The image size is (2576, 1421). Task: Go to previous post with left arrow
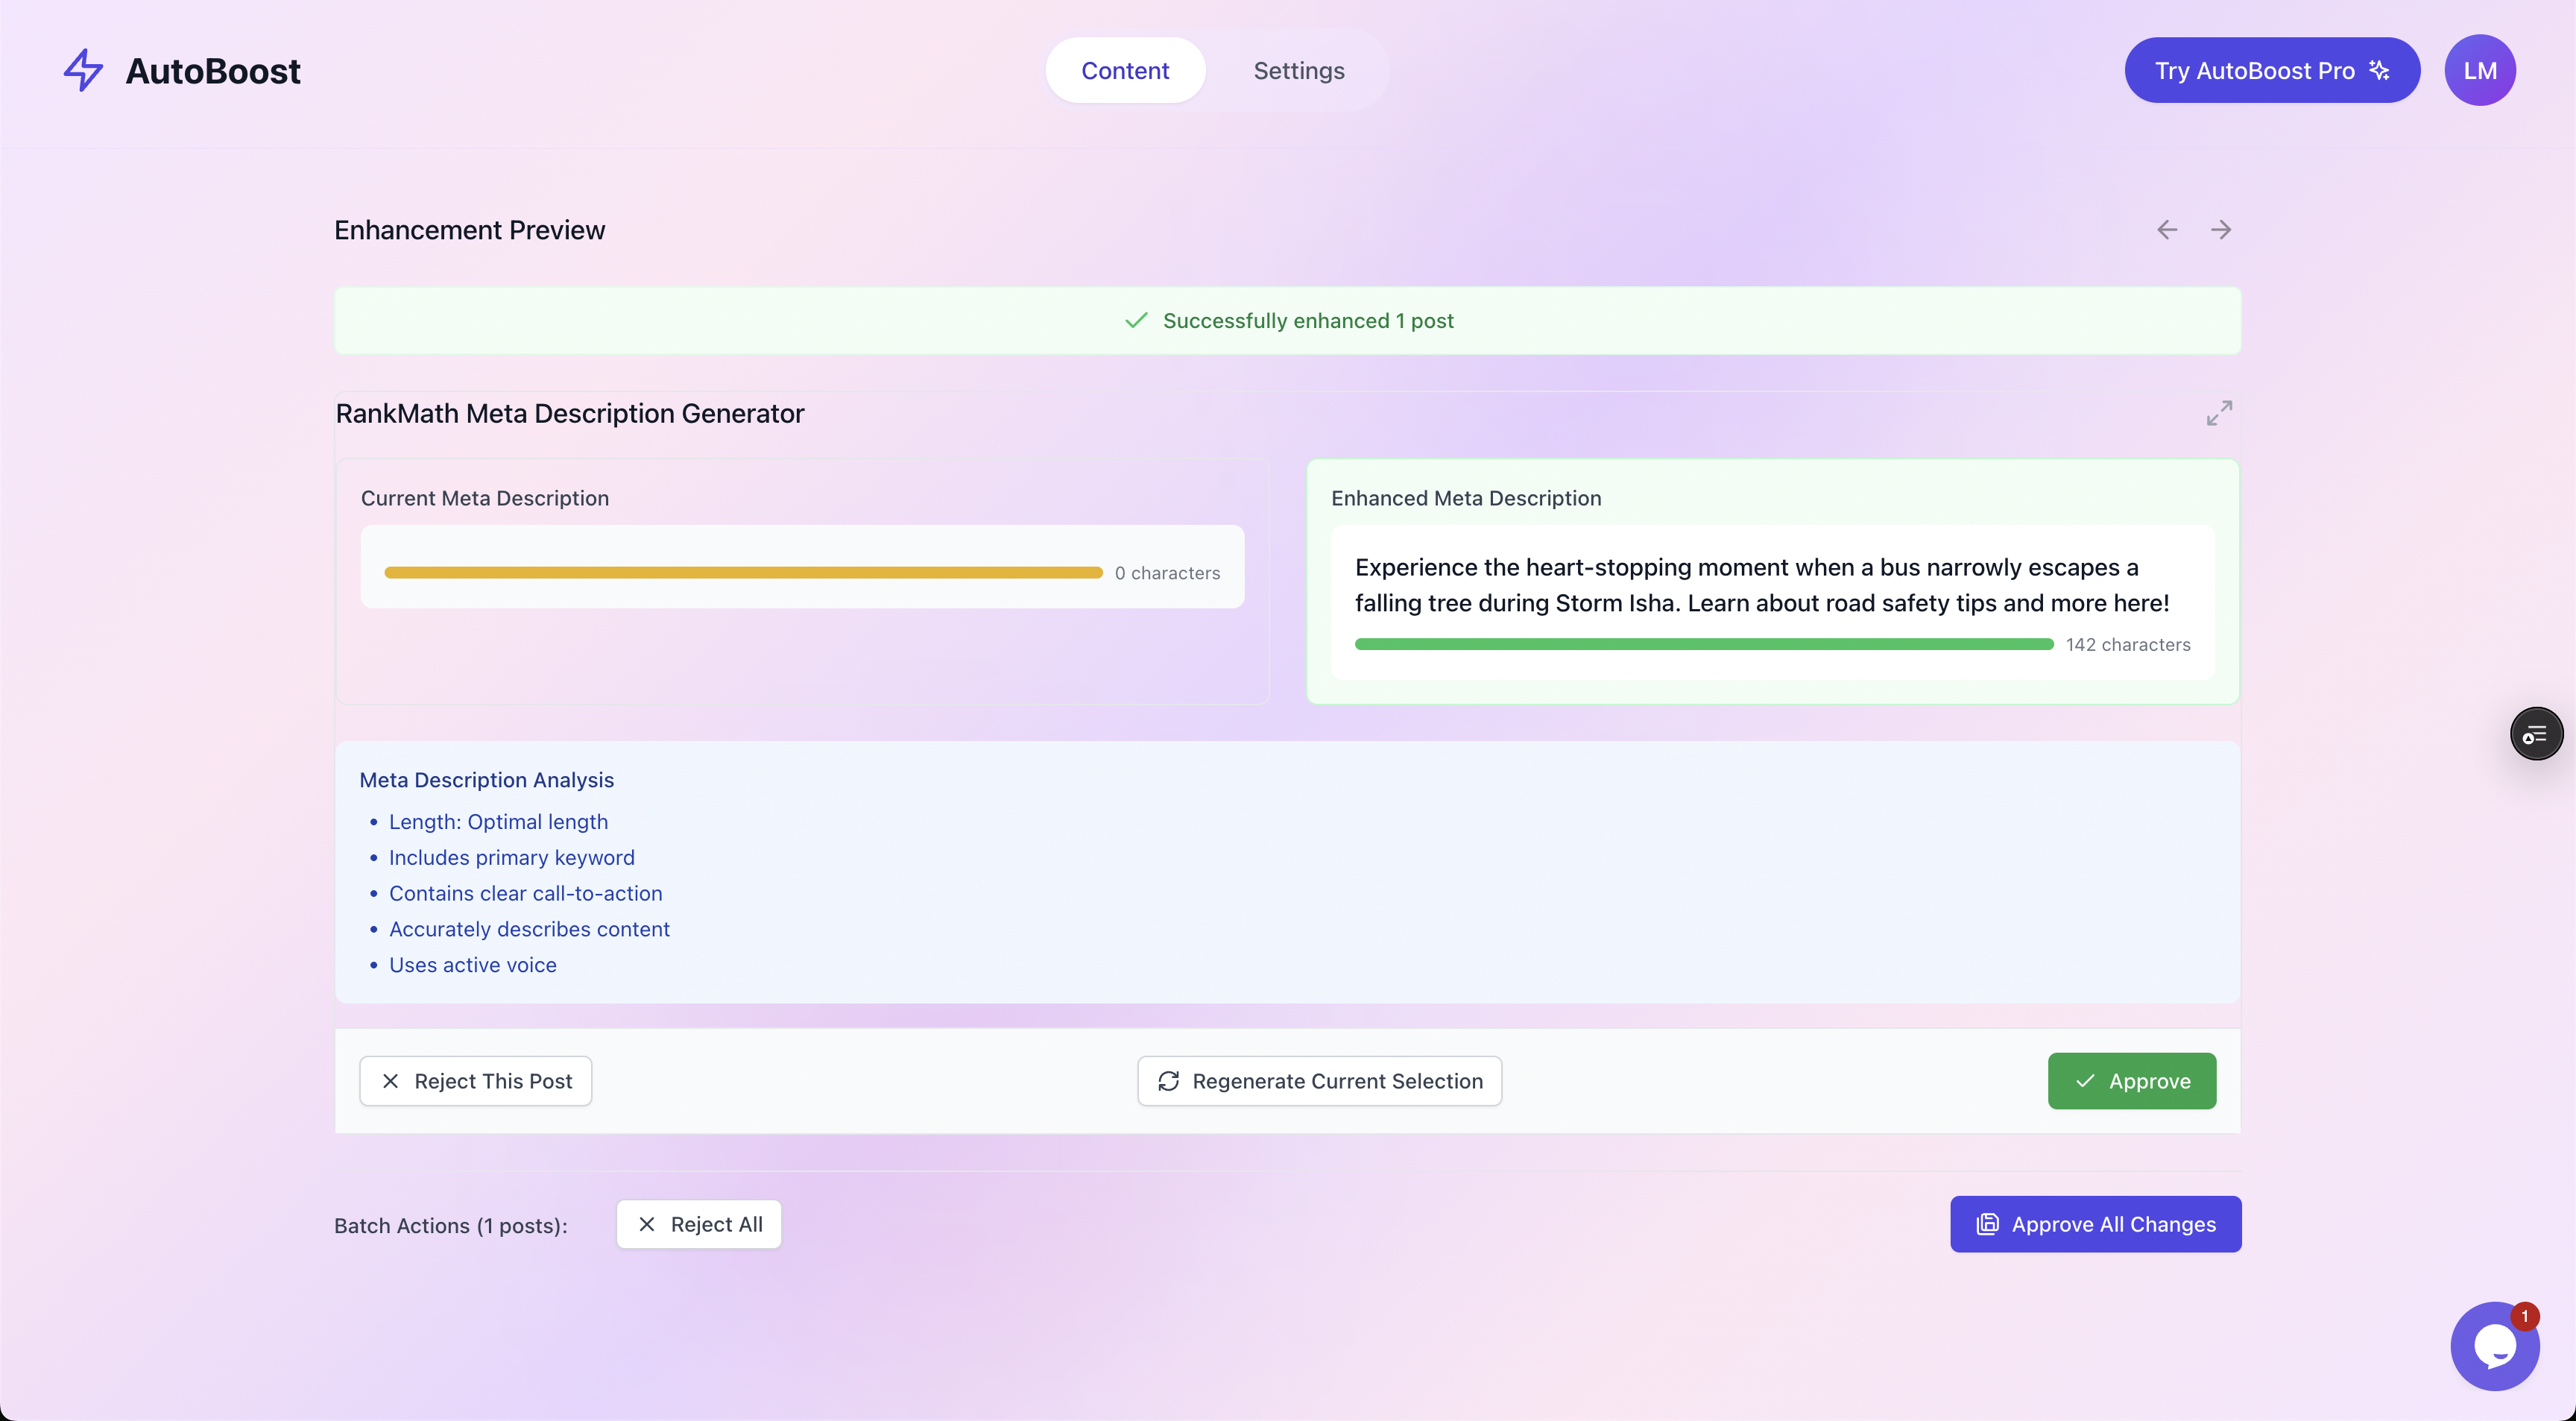[x=2166, y=230]
